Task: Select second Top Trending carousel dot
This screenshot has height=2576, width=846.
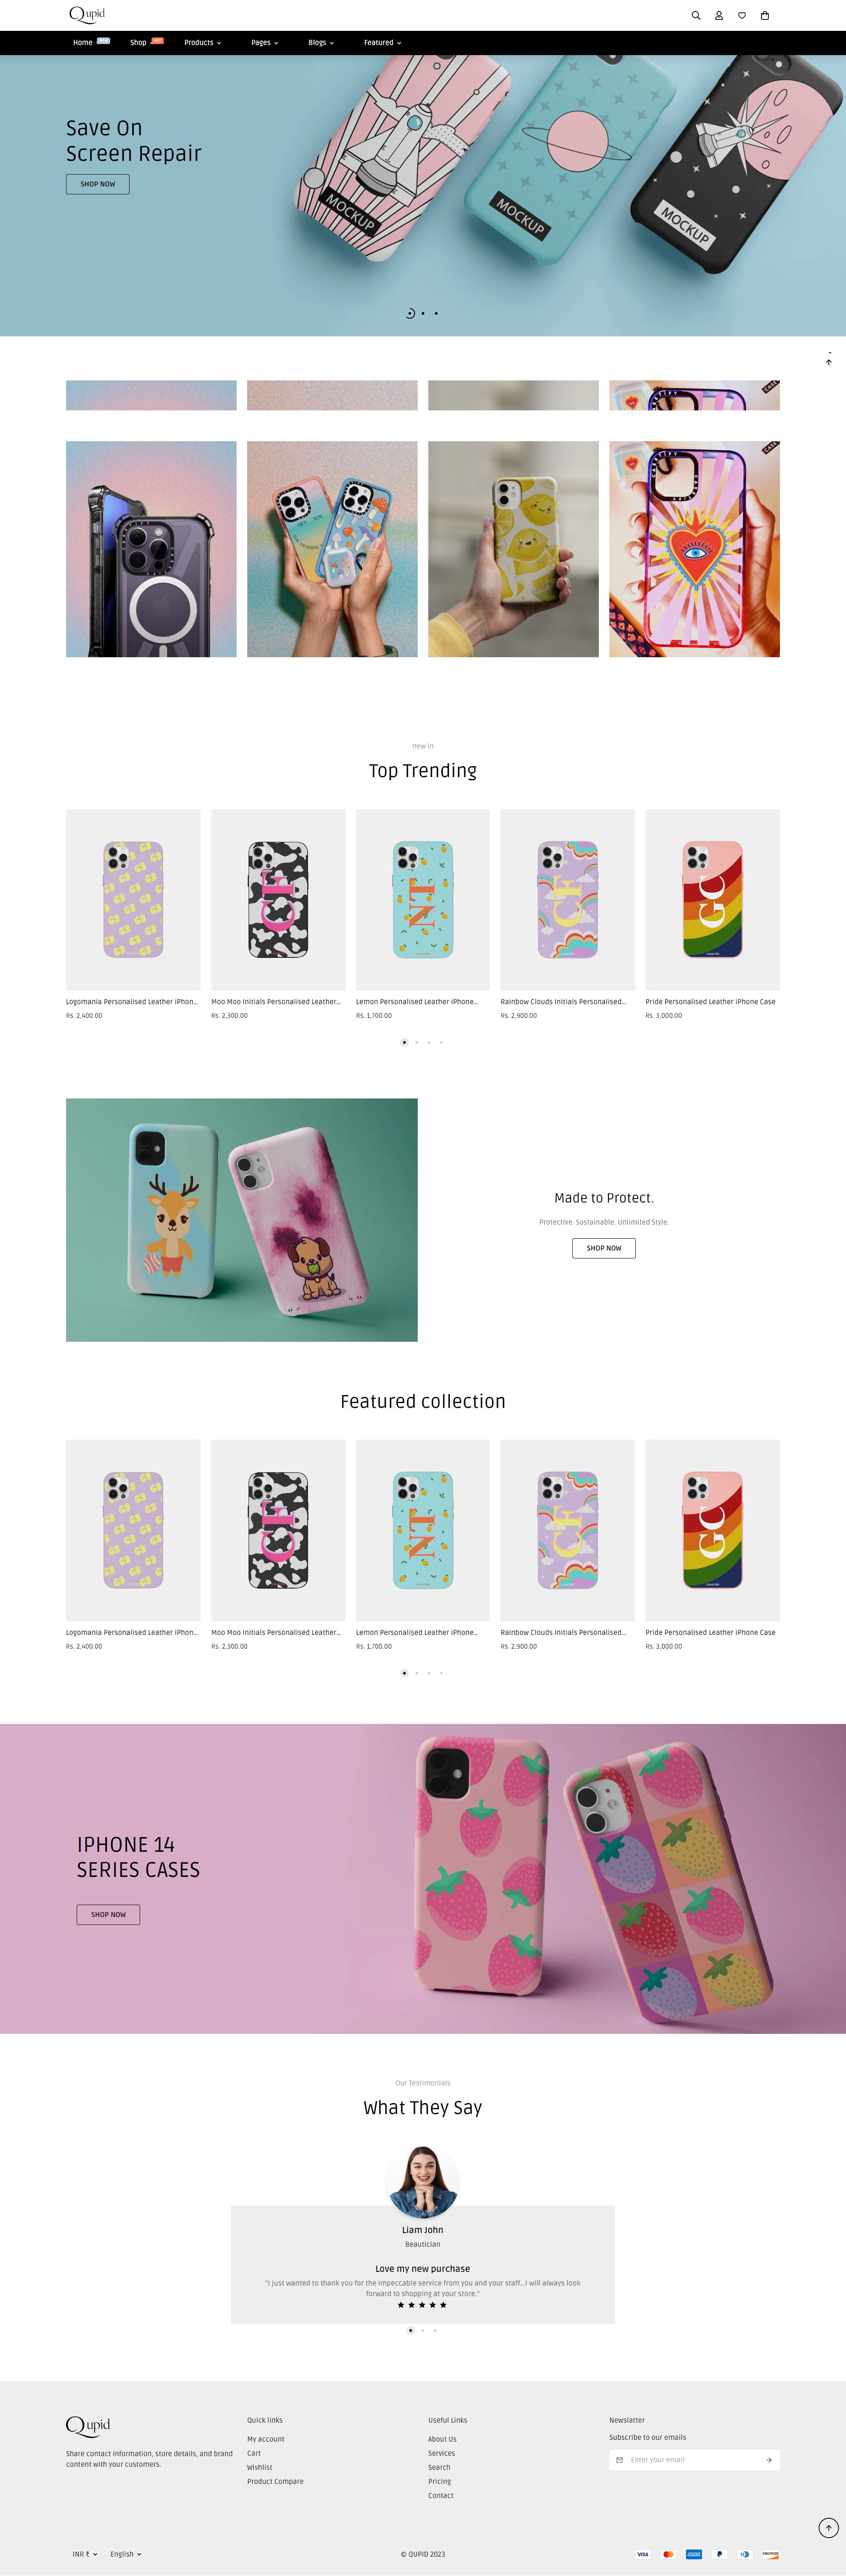Action: click(x=417, y=1042)
